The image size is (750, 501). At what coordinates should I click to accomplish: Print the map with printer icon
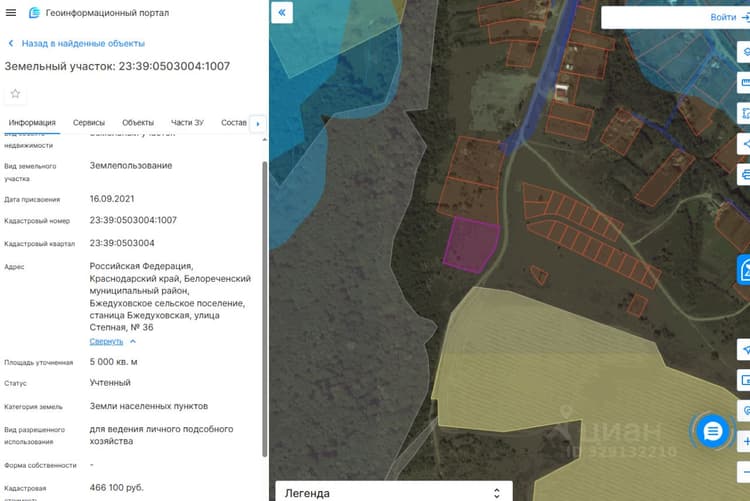coord(745,175)
